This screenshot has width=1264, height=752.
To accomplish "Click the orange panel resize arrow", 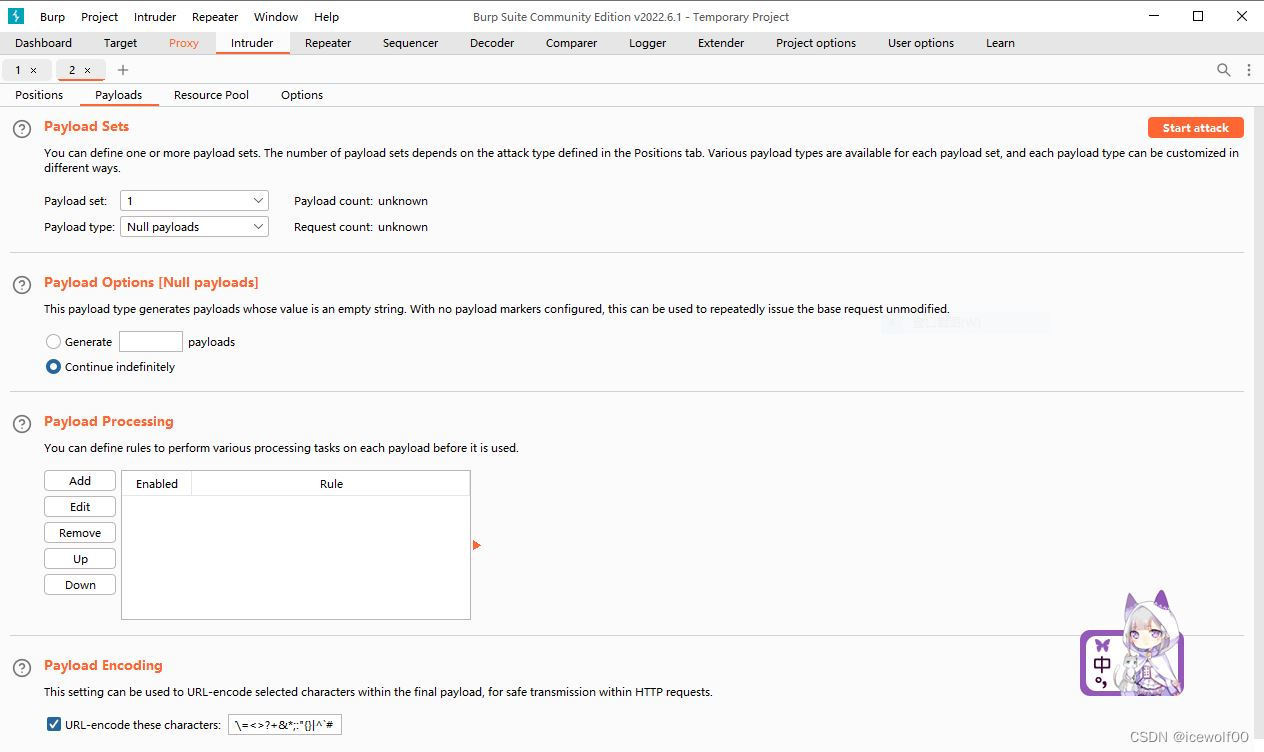I will pos(477,545).
